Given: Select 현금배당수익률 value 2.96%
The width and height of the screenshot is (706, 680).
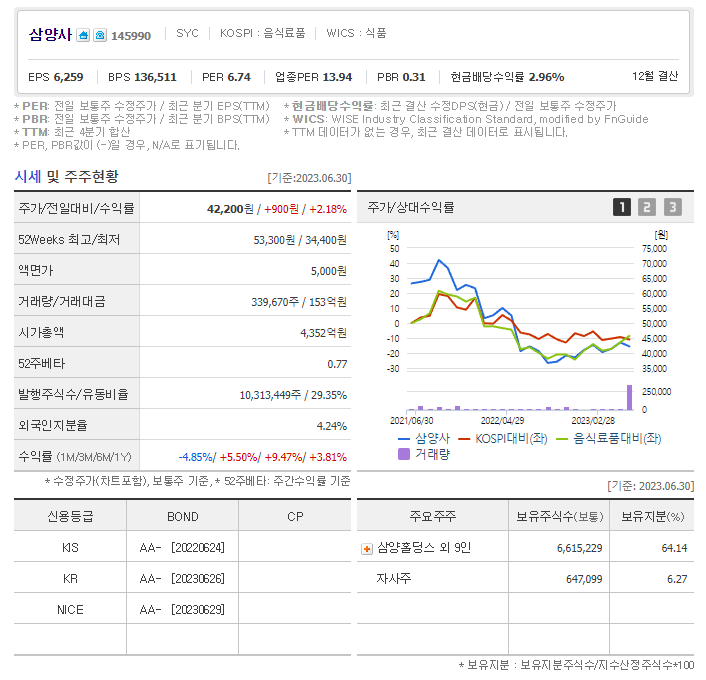Looking at the screenshot, I should pyautogui.click(x=546, y=77).
